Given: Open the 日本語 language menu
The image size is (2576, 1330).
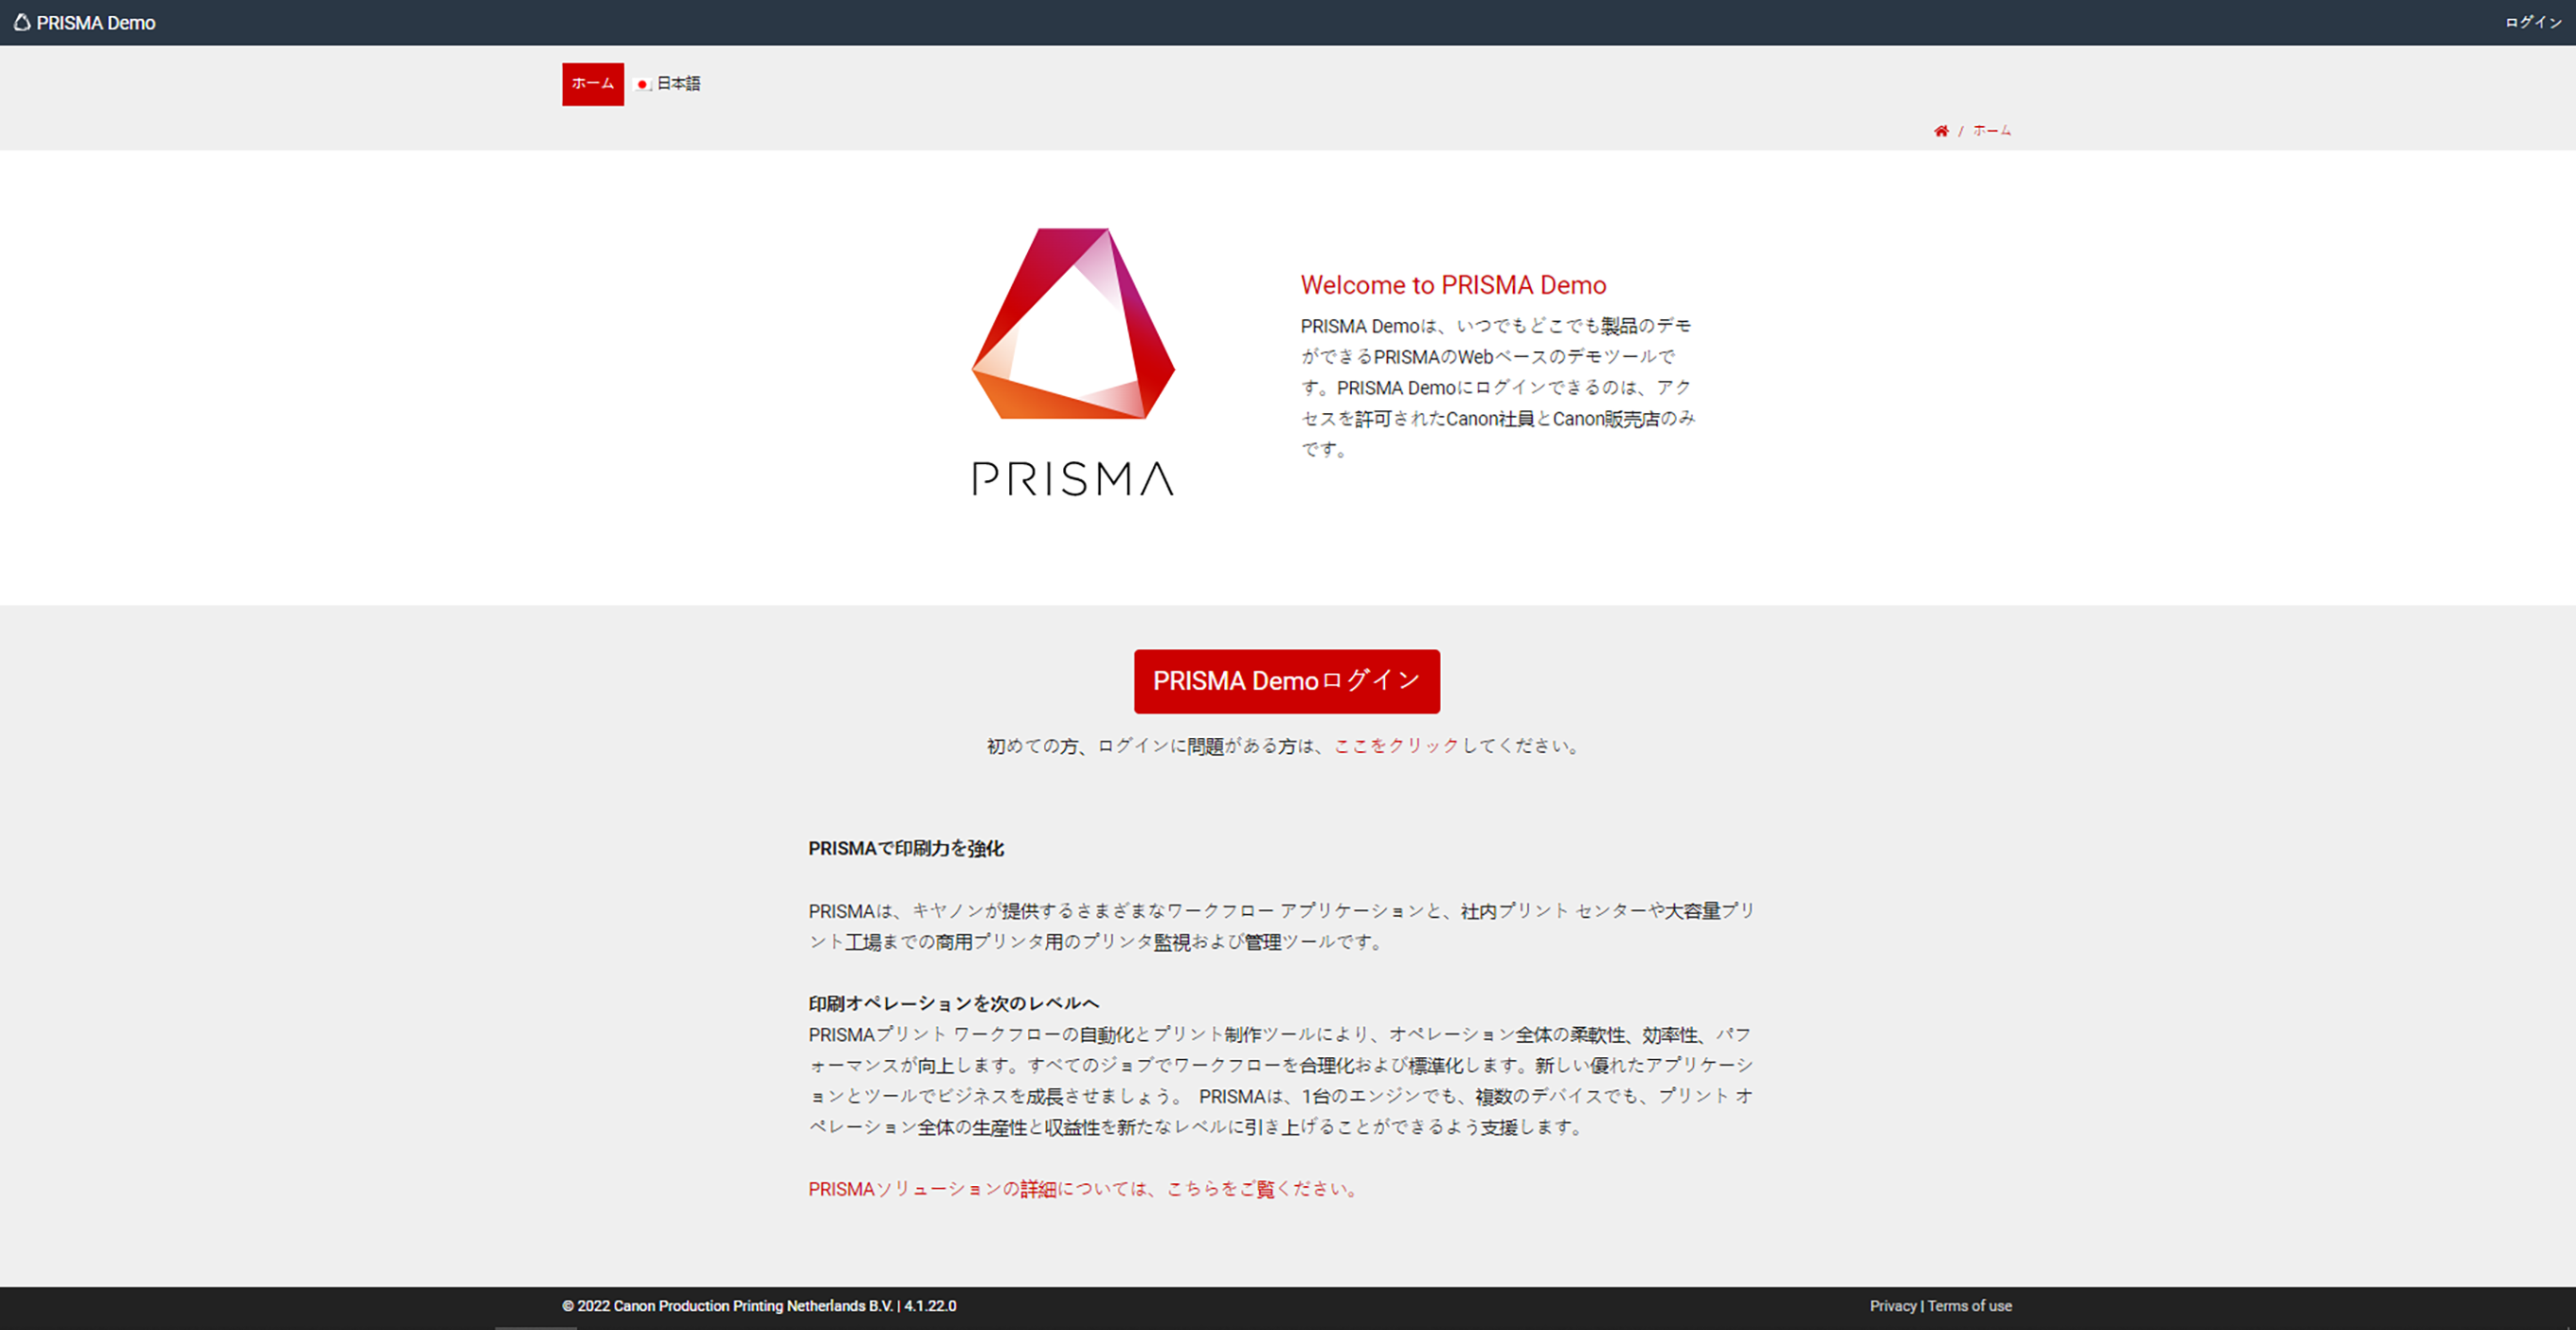Looking at the screenshot, I should pyautogui.click(x=669, y=84).
